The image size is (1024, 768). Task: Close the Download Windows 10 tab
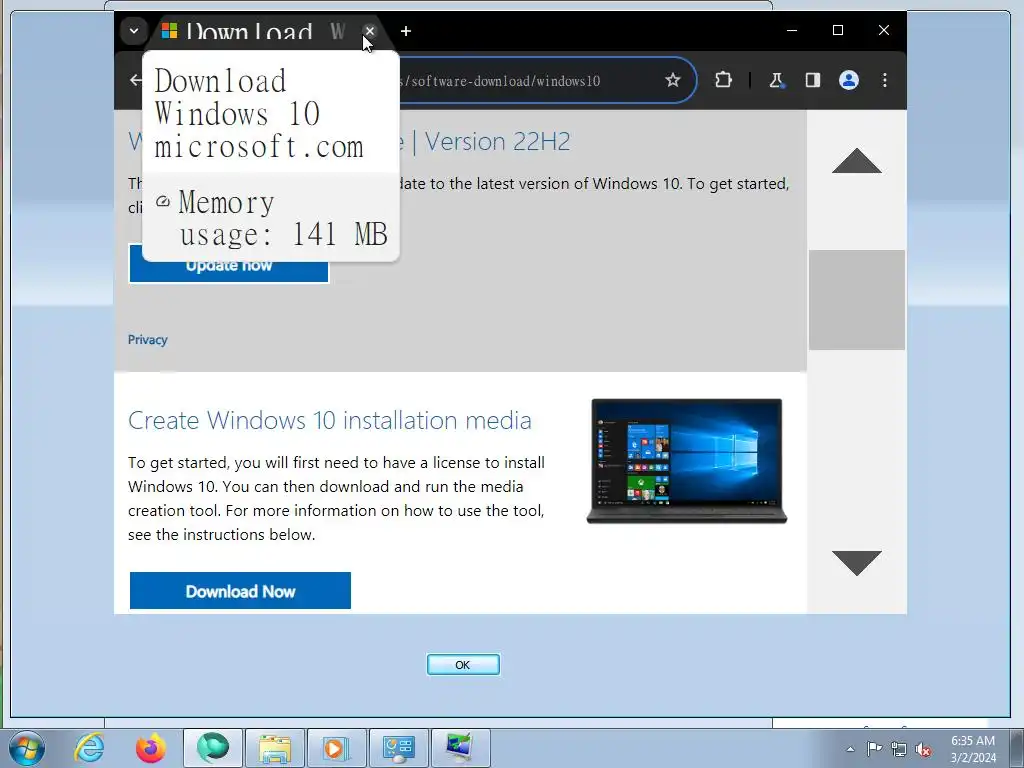370,31
